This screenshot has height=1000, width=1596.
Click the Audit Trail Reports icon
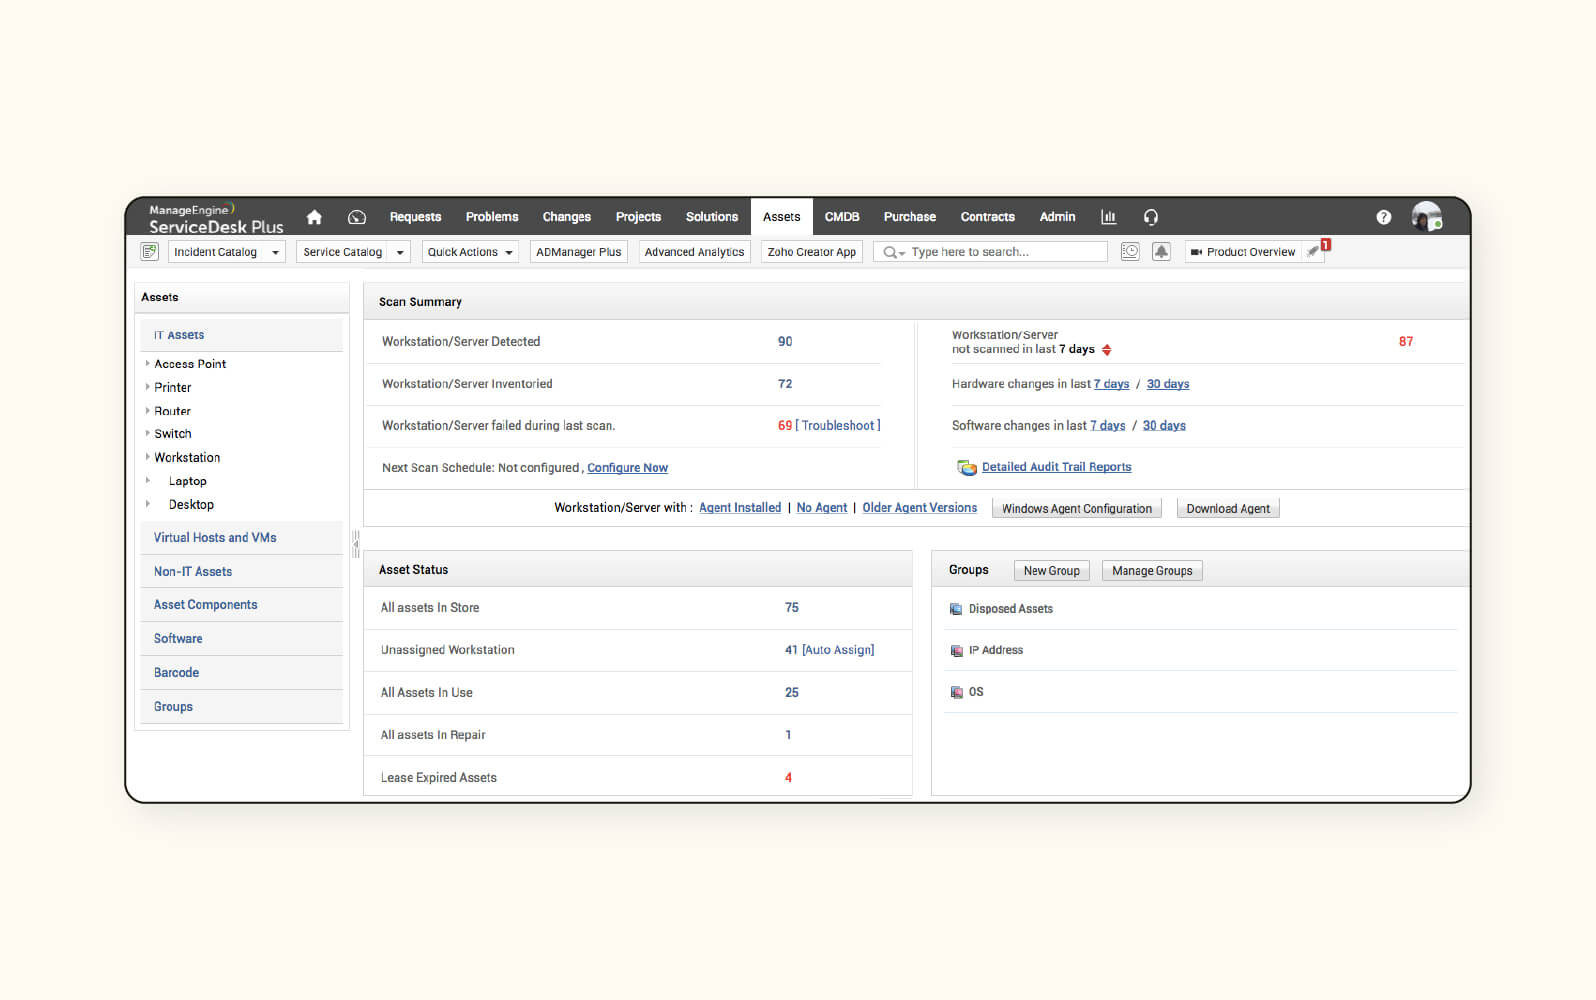pyautogui.click(x=967, y=468)
